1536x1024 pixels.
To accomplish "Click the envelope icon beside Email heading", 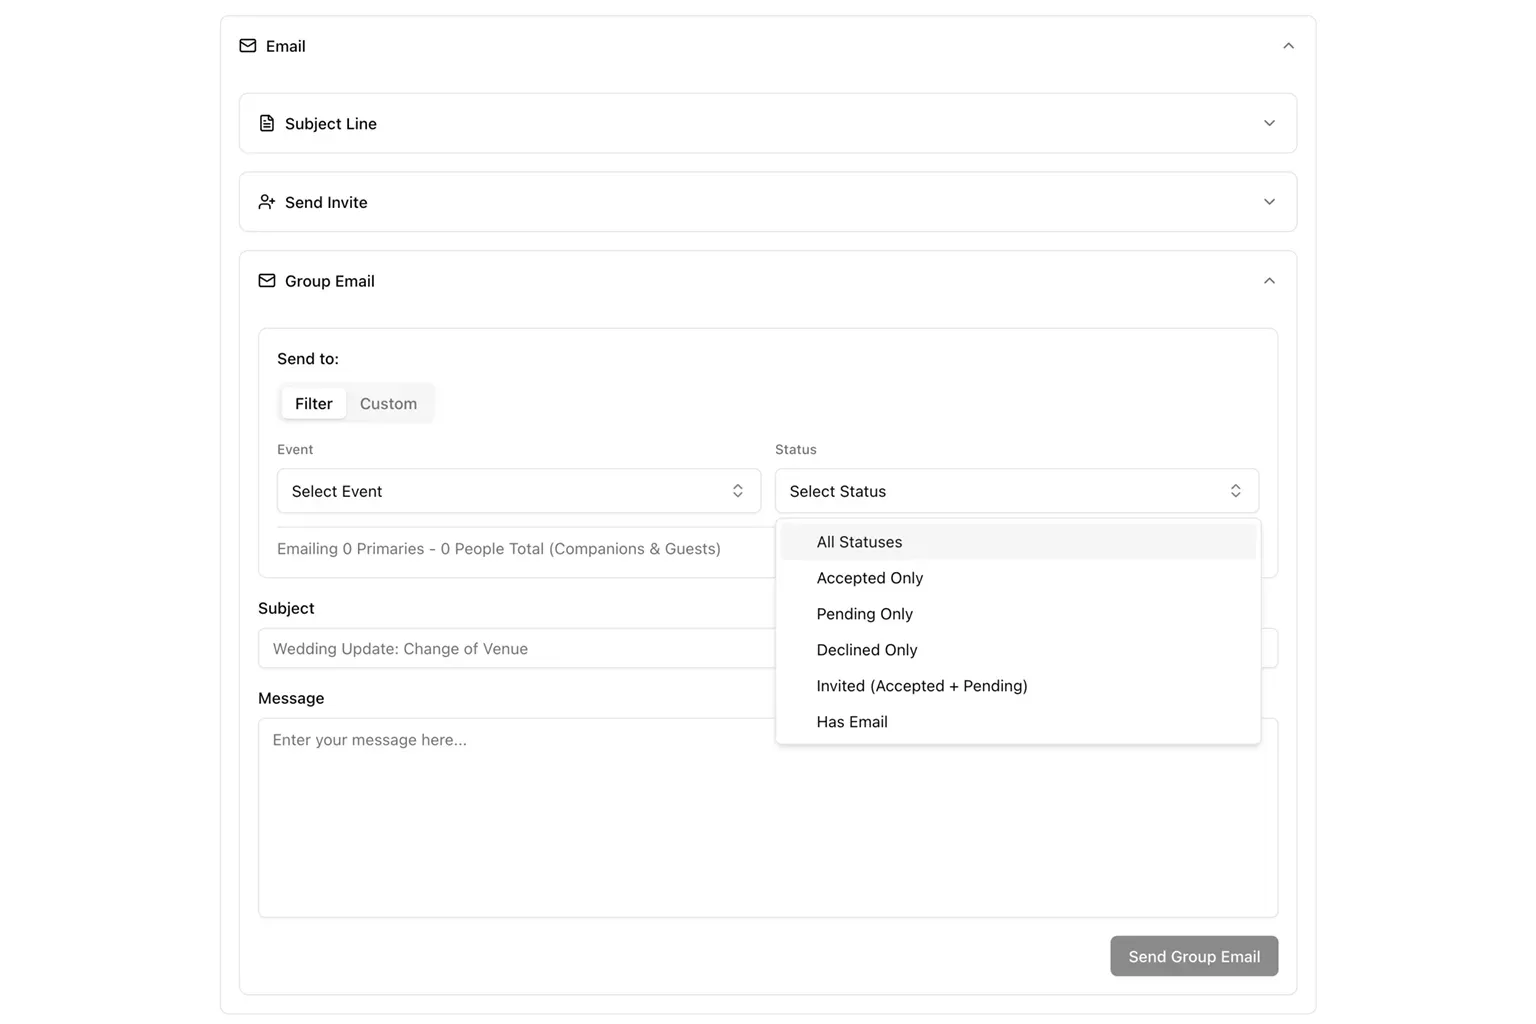I will pyautogui.click(x=248, y=46).
